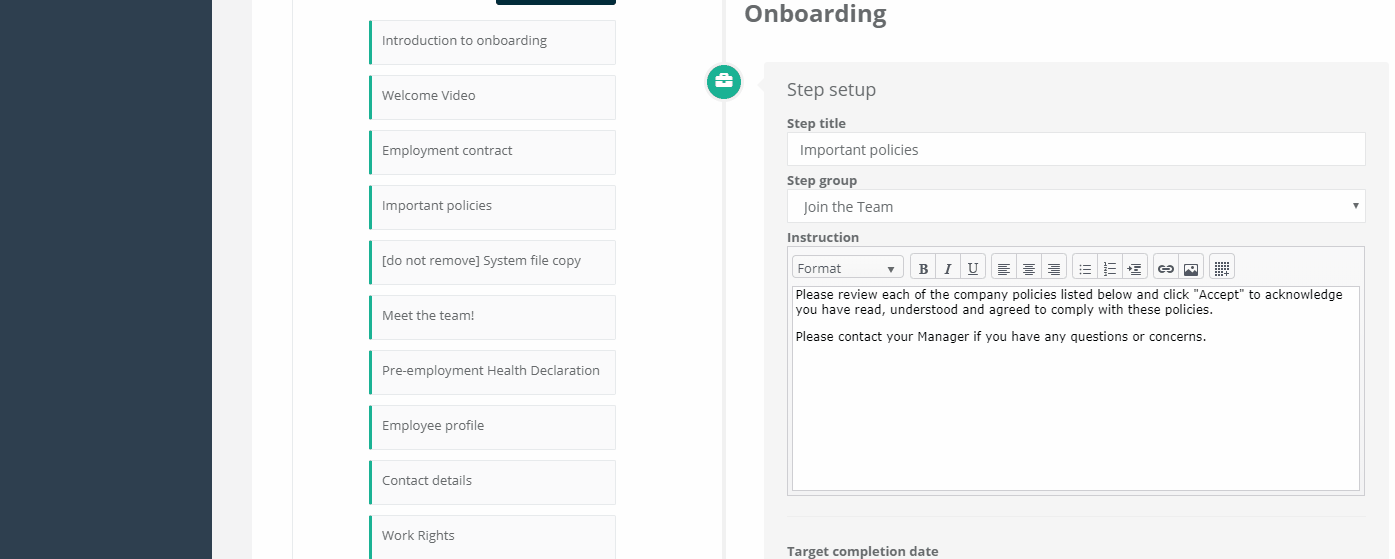The width and height of the screenshot is (1395, 559).
Task: Align instruction text left
Action: pos(1004,268)
